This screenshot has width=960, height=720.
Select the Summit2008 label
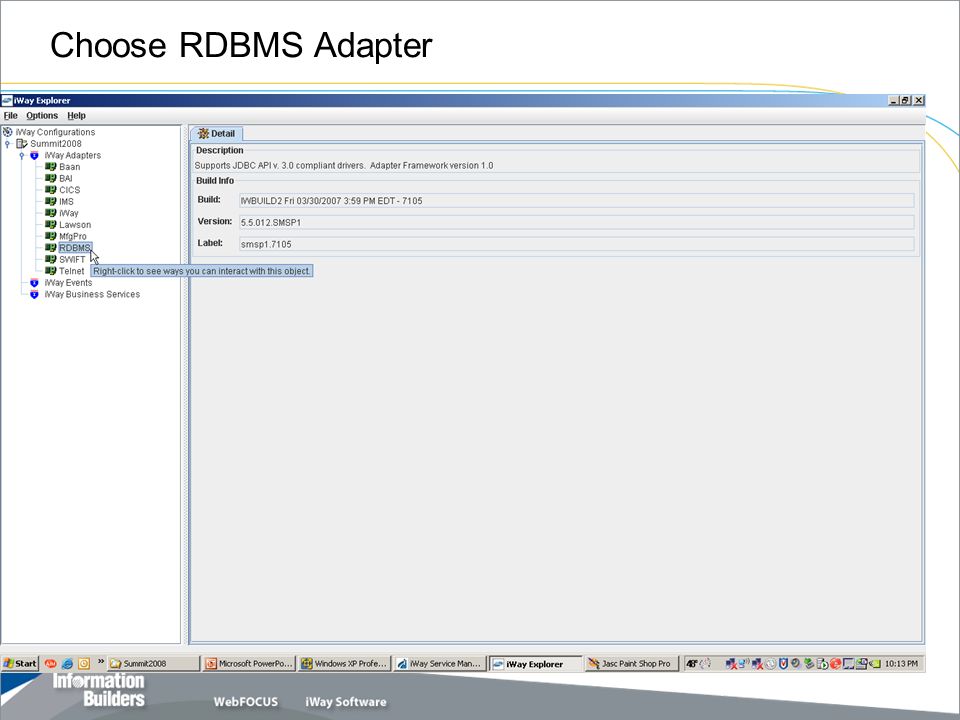click(56, 144)
